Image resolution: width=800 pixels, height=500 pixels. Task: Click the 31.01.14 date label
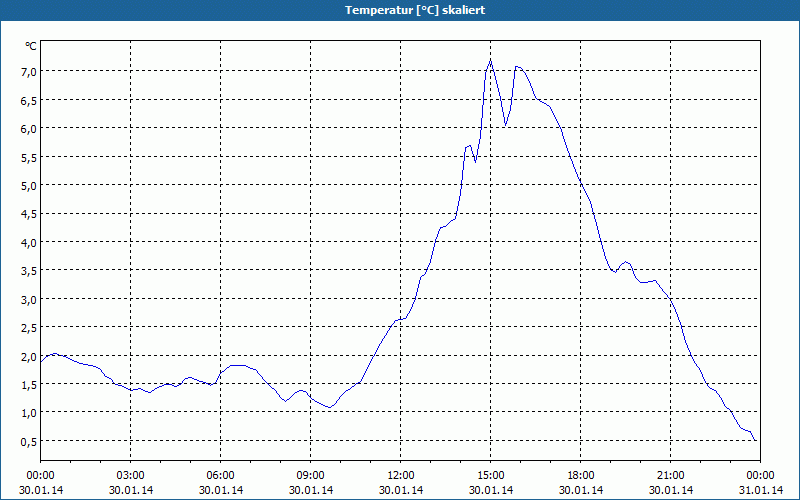pyautogui.click(x=761, y=490)
